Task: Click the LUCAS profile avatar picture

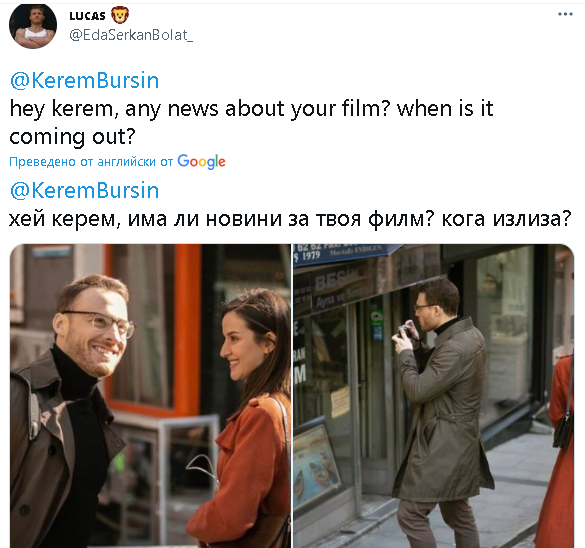Action: click(x=33, y=25)
